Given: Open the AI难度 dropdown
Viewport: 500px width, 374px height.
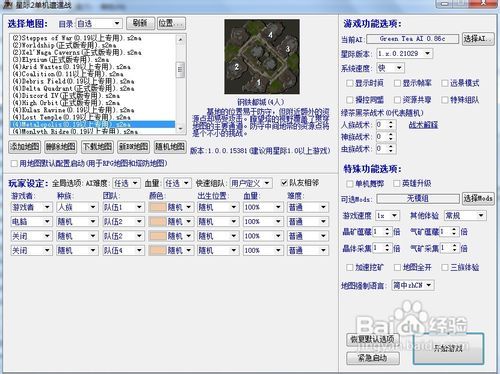Looking at the screenshot, I should point(126,183).
